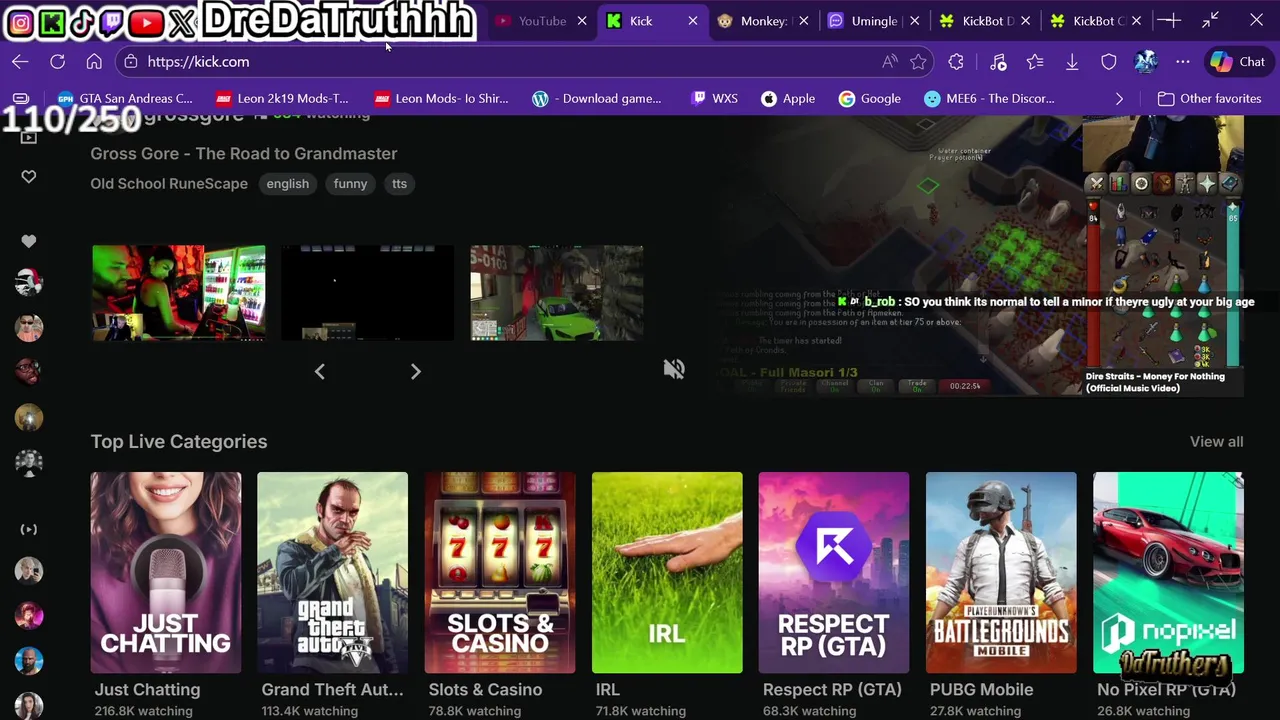Expand the bookmarks bar overflow chevron
Image resolution: width=1280 pixels, height=720 pixels.
tap(1119, 98)
